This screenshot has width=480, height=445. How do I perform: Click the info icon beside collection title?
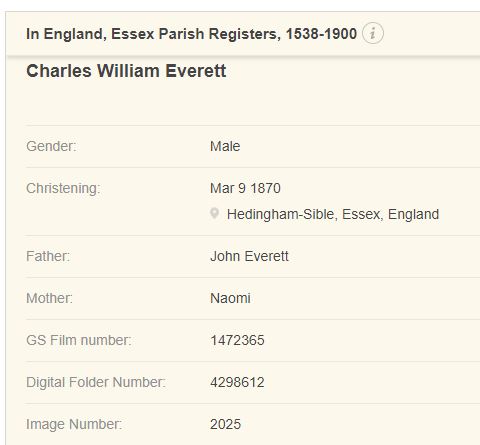coord(373,33)
